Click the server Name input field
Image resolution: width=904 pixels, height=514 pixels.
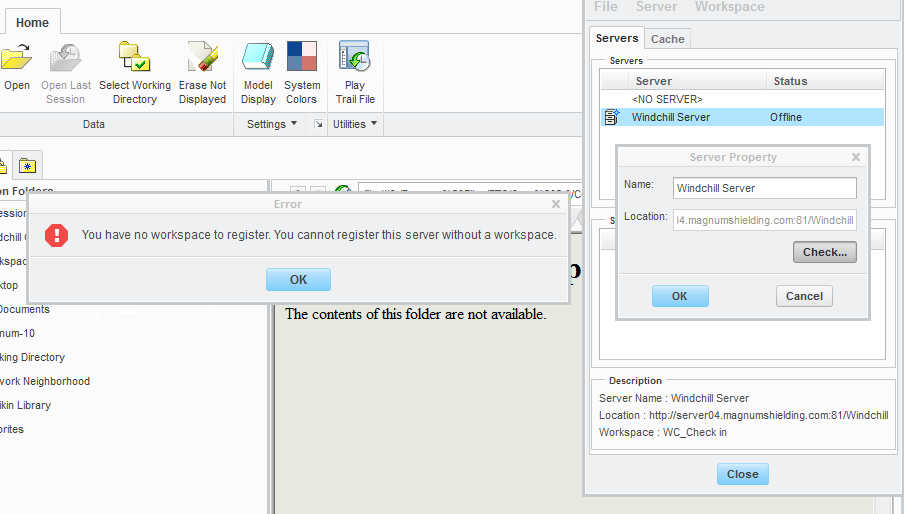point(764,188)
